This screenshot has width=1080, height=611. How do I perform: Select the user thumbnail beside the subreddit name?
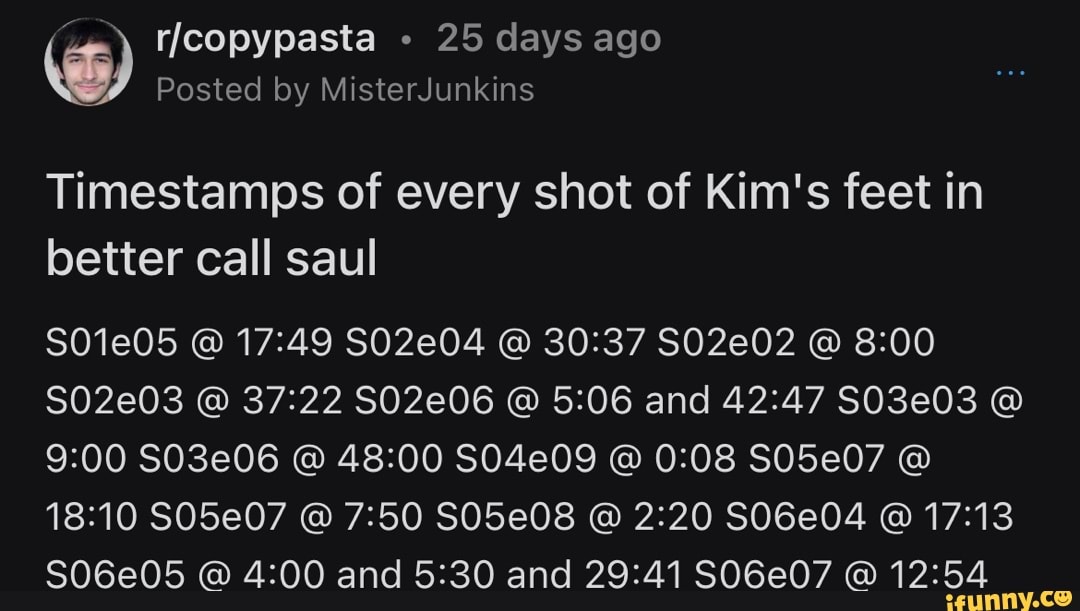[90, 60]
